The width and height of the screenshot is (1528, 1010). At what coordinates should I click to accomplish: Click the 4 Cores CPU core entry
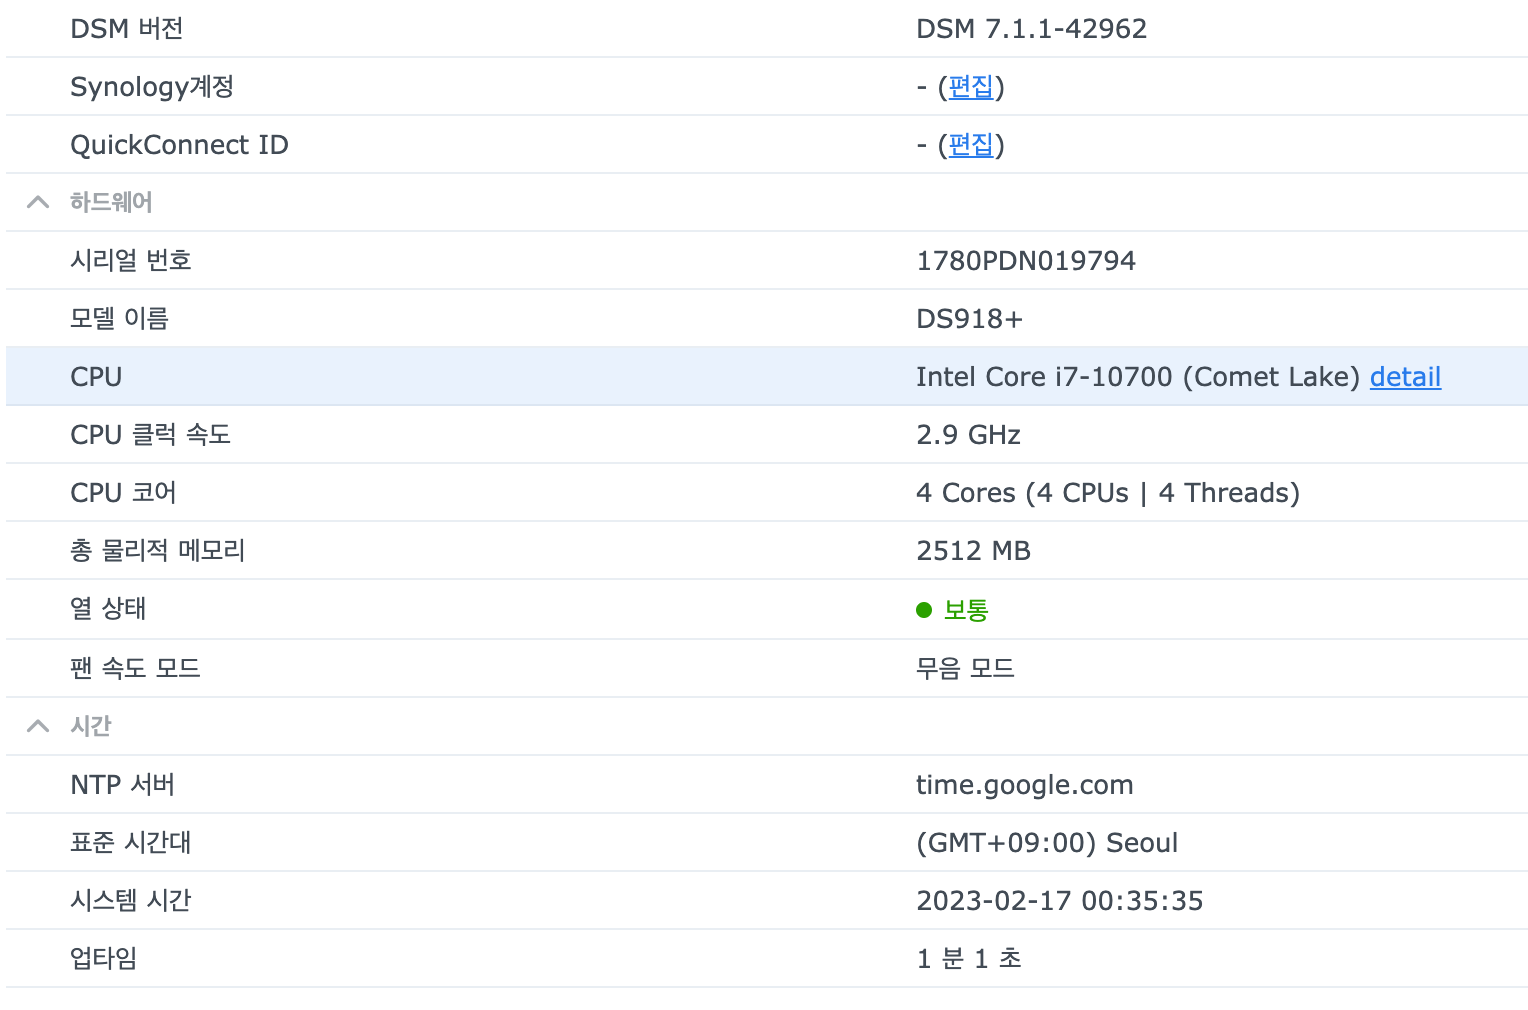point(1108,492)
